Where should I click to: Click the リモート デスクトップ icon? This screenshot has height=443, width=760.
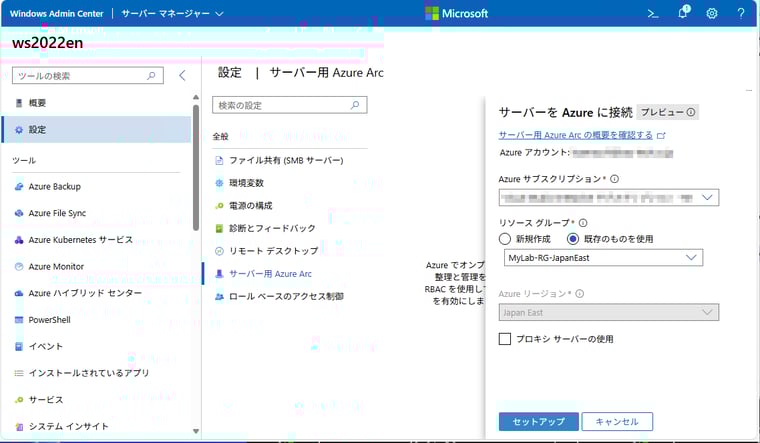(x=219, y=251)
